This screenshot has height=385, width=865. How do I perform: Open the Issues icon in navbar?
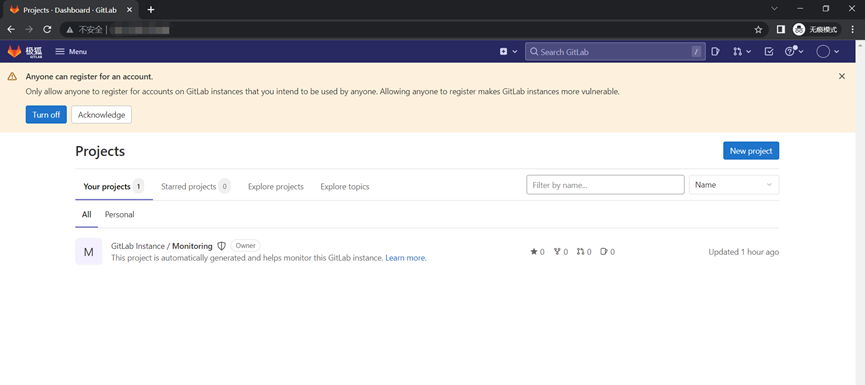[716, 52]
